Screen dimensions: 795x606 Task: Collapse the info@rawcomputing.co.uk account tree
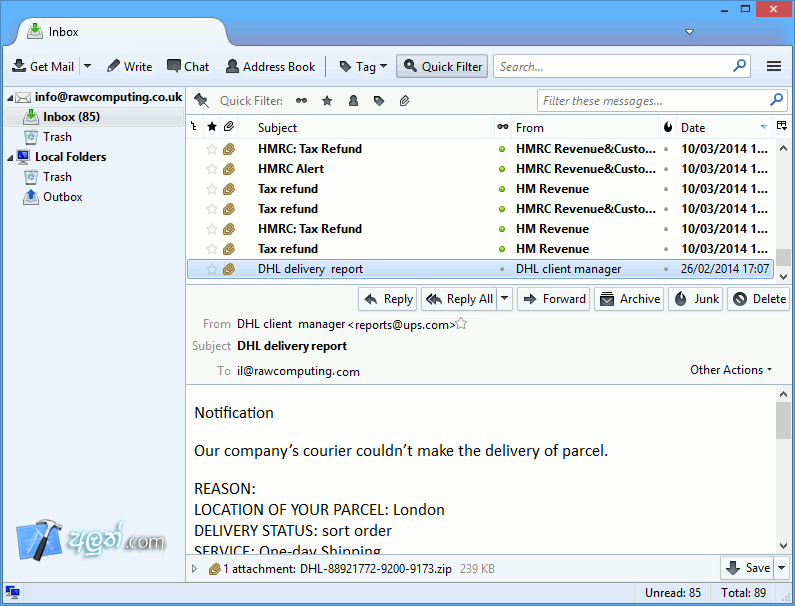point(10,97)
